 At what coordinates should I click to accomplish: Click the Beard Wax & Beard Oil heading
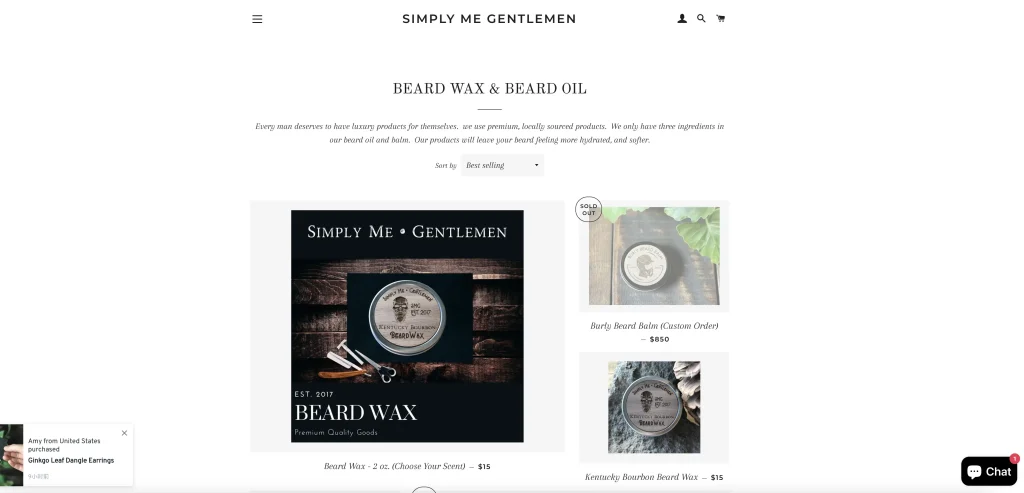[x=489, y=89]
